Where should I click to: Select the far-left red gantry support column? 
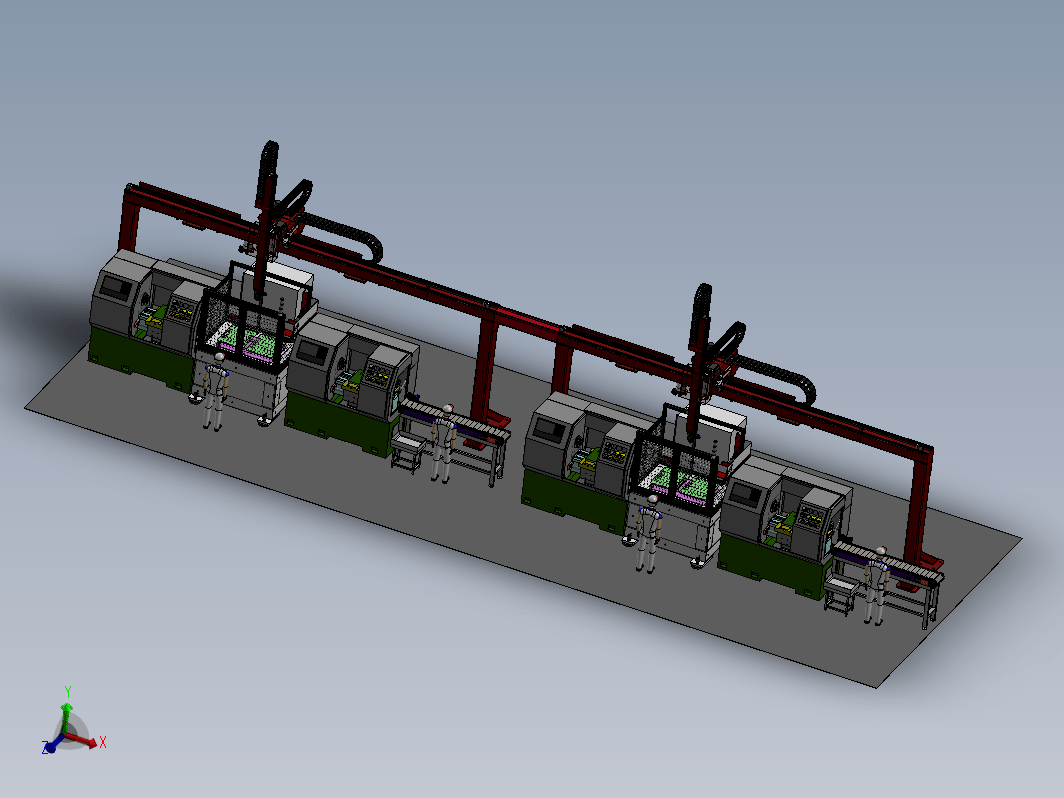click(x=128, y=218)
